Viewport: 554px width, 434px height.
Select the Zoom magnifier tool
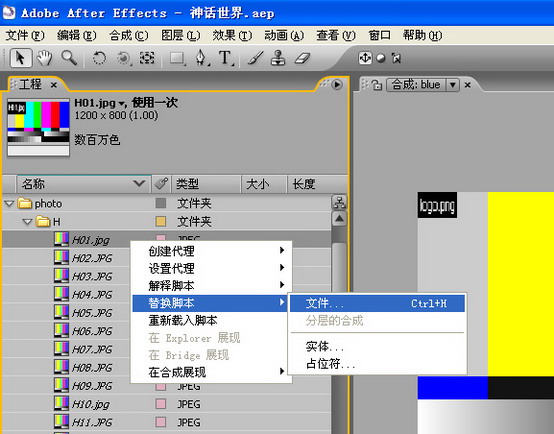pos(69,58)
